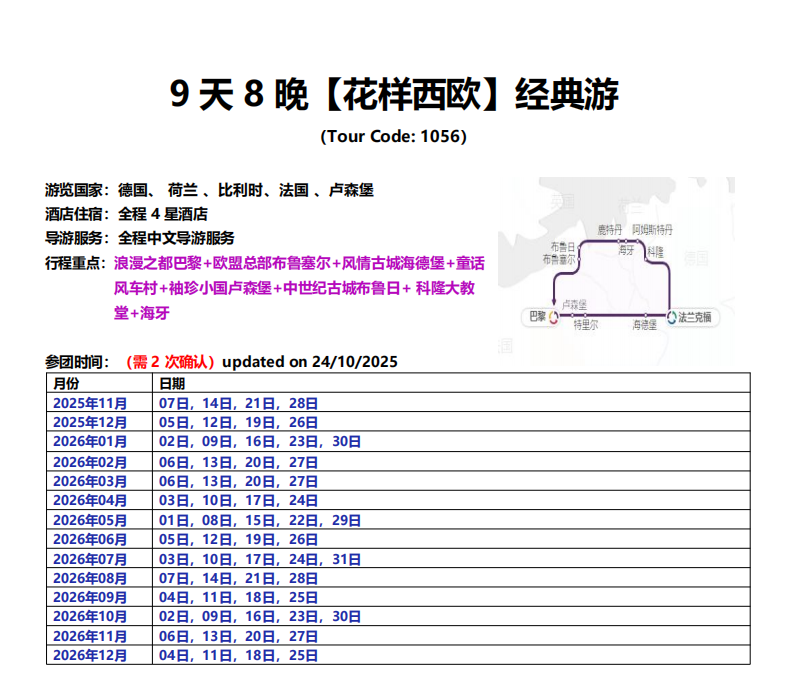788x699 pixels.
Task: Click the 特里尔 stop dot on map
Action: (585, 317)
